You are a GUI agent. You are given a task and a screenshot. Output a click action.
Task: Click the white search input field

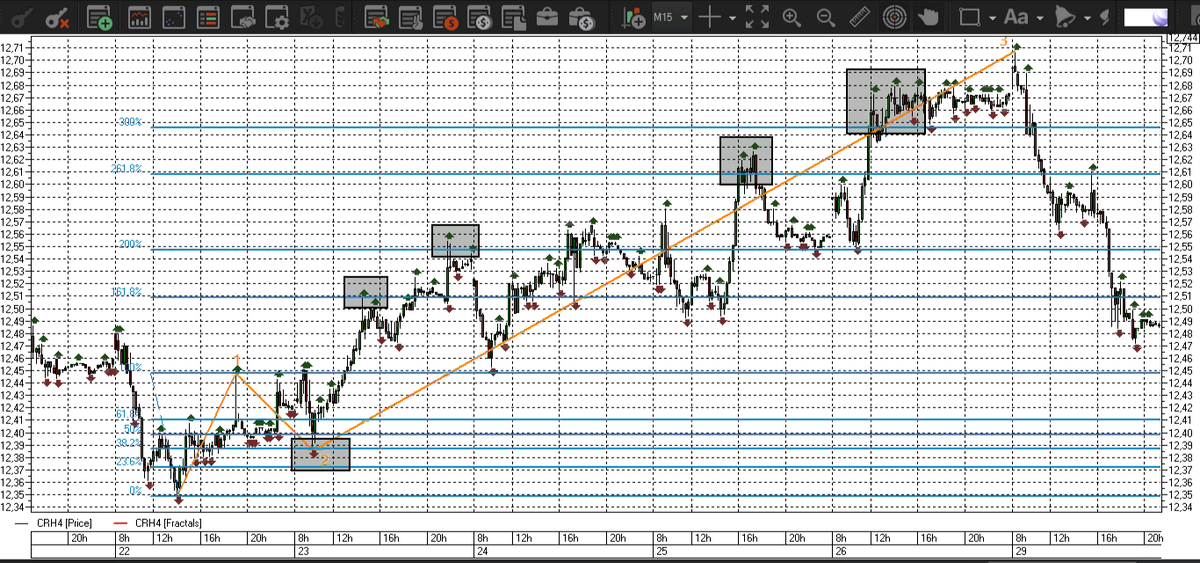coord(1147,17)
